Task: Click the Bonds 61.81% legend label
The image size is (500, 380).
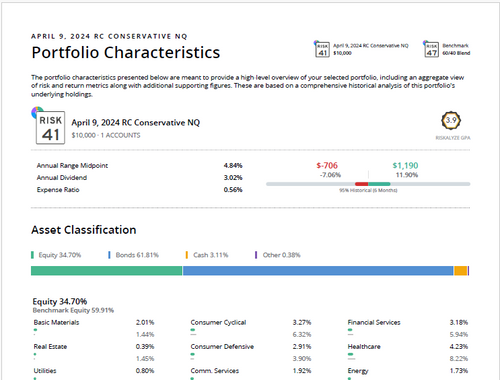Action: pyautogui.click(x=137, y=255)
